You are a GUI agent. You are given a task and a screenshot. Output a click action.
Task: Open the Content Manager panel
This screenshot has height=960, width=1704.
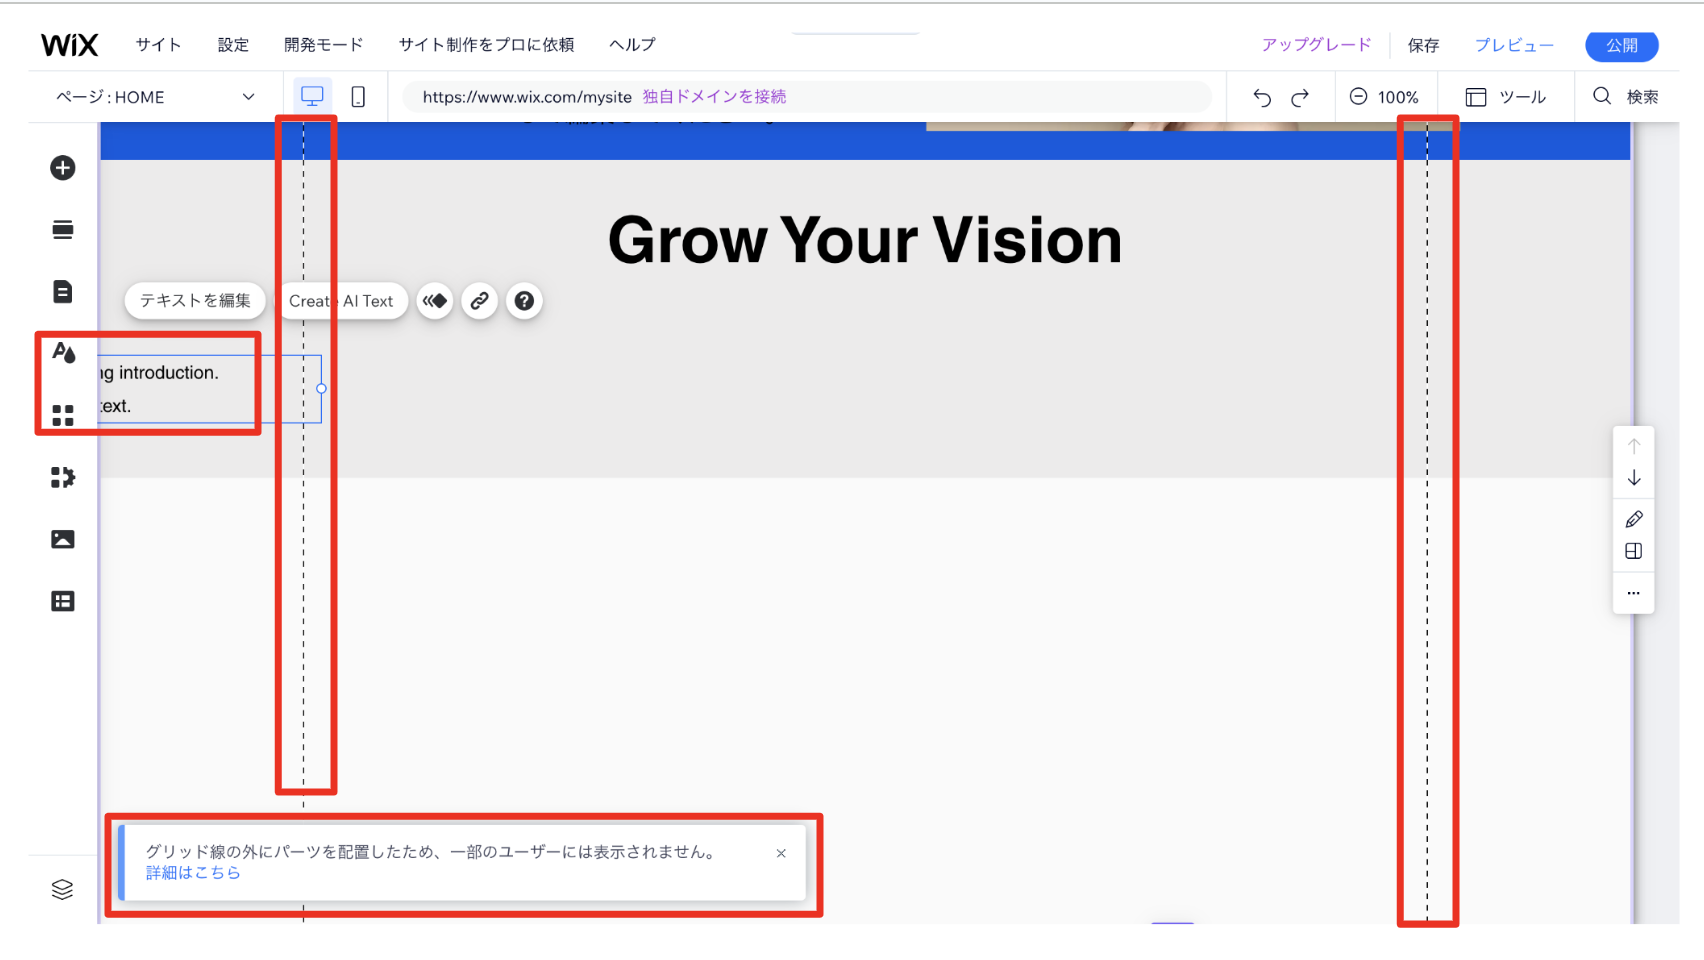click(63, 600)
